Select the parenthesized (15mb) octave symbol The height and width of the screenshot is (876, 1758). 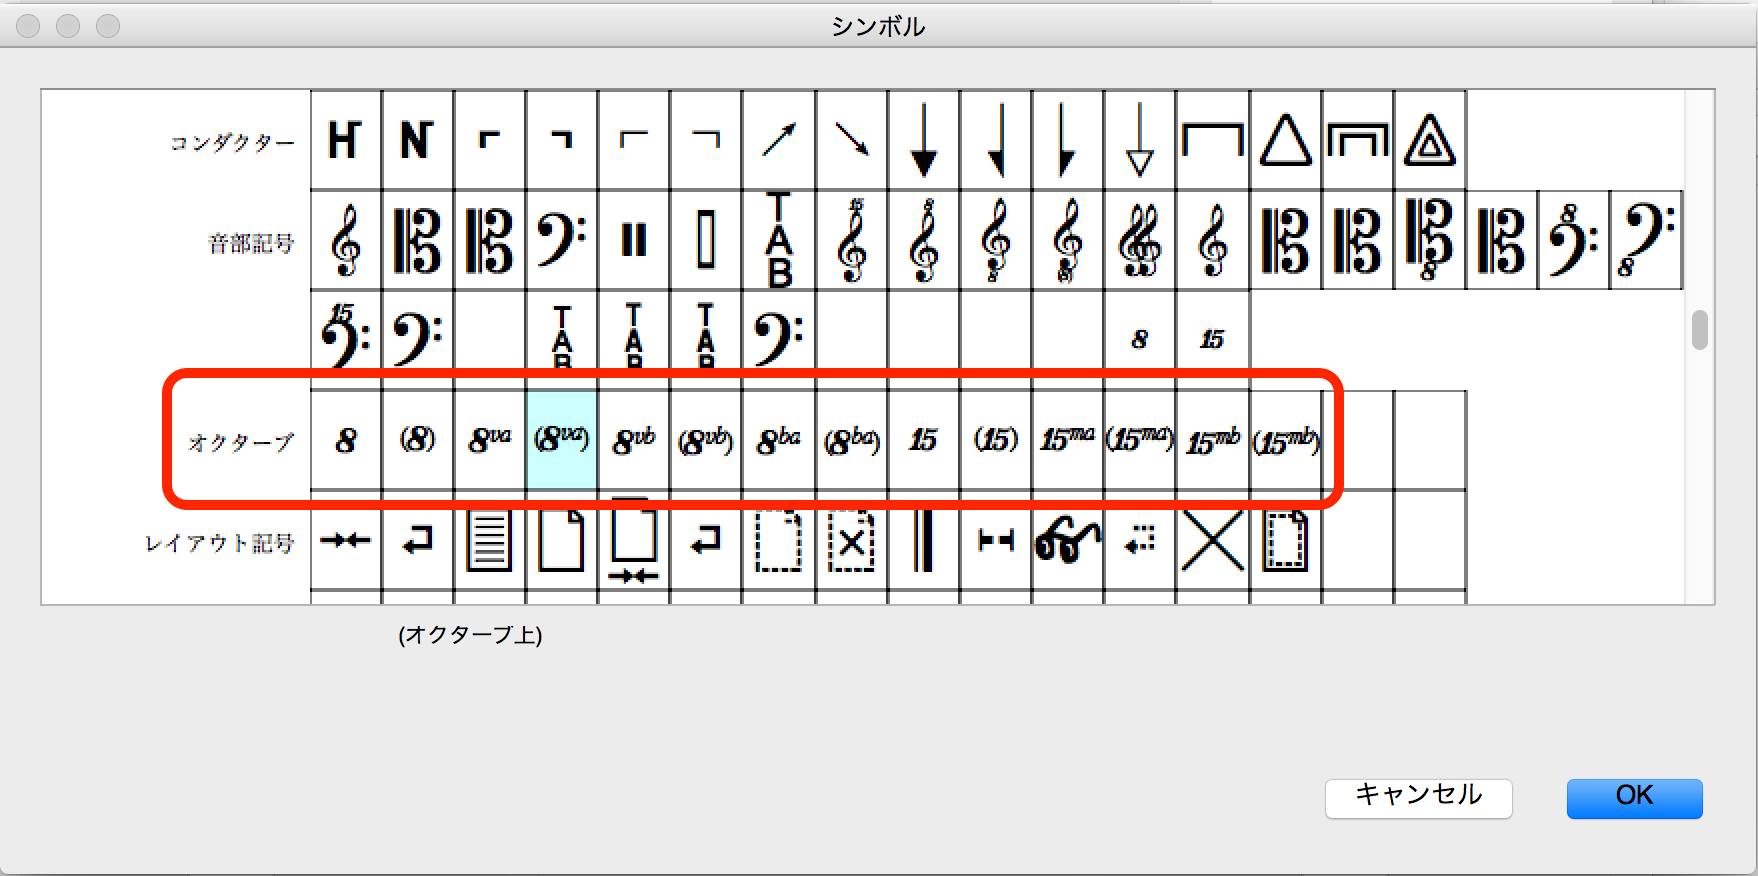[1285, 440]
